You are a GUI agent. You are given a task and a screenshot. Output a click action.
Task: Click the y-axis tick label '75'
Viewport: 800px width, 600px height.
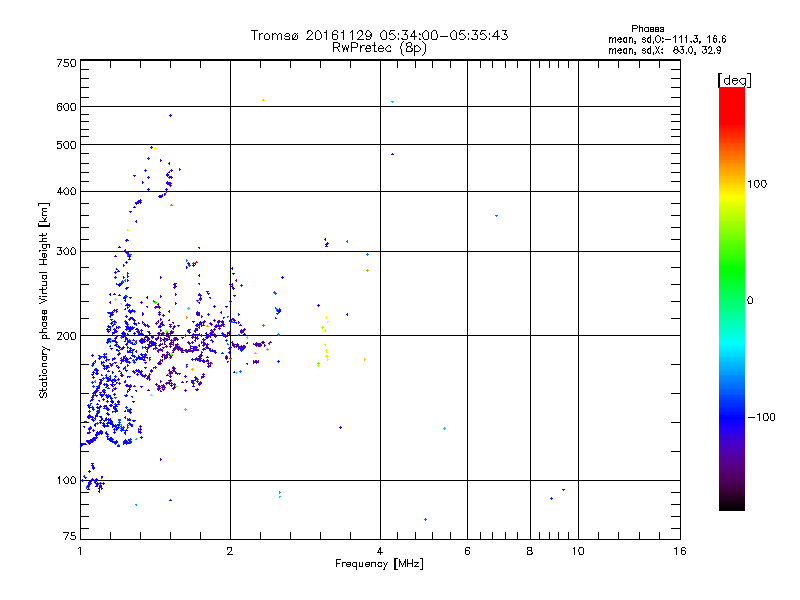(70, 536)
